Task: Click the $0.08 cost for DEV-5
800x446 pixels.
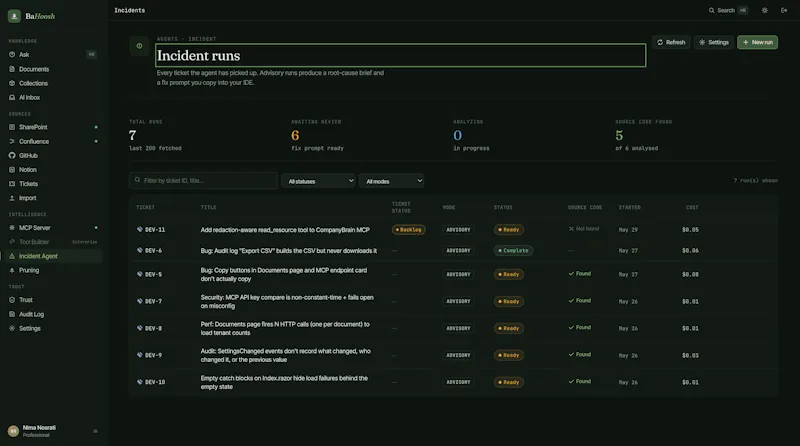Action: click(690, 275)
